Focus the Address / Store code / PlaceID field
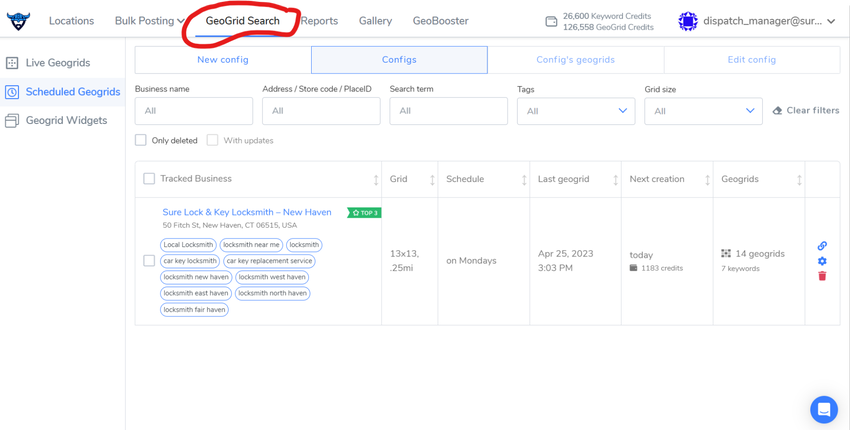This screenshot has width=850, height=430. 321,111
